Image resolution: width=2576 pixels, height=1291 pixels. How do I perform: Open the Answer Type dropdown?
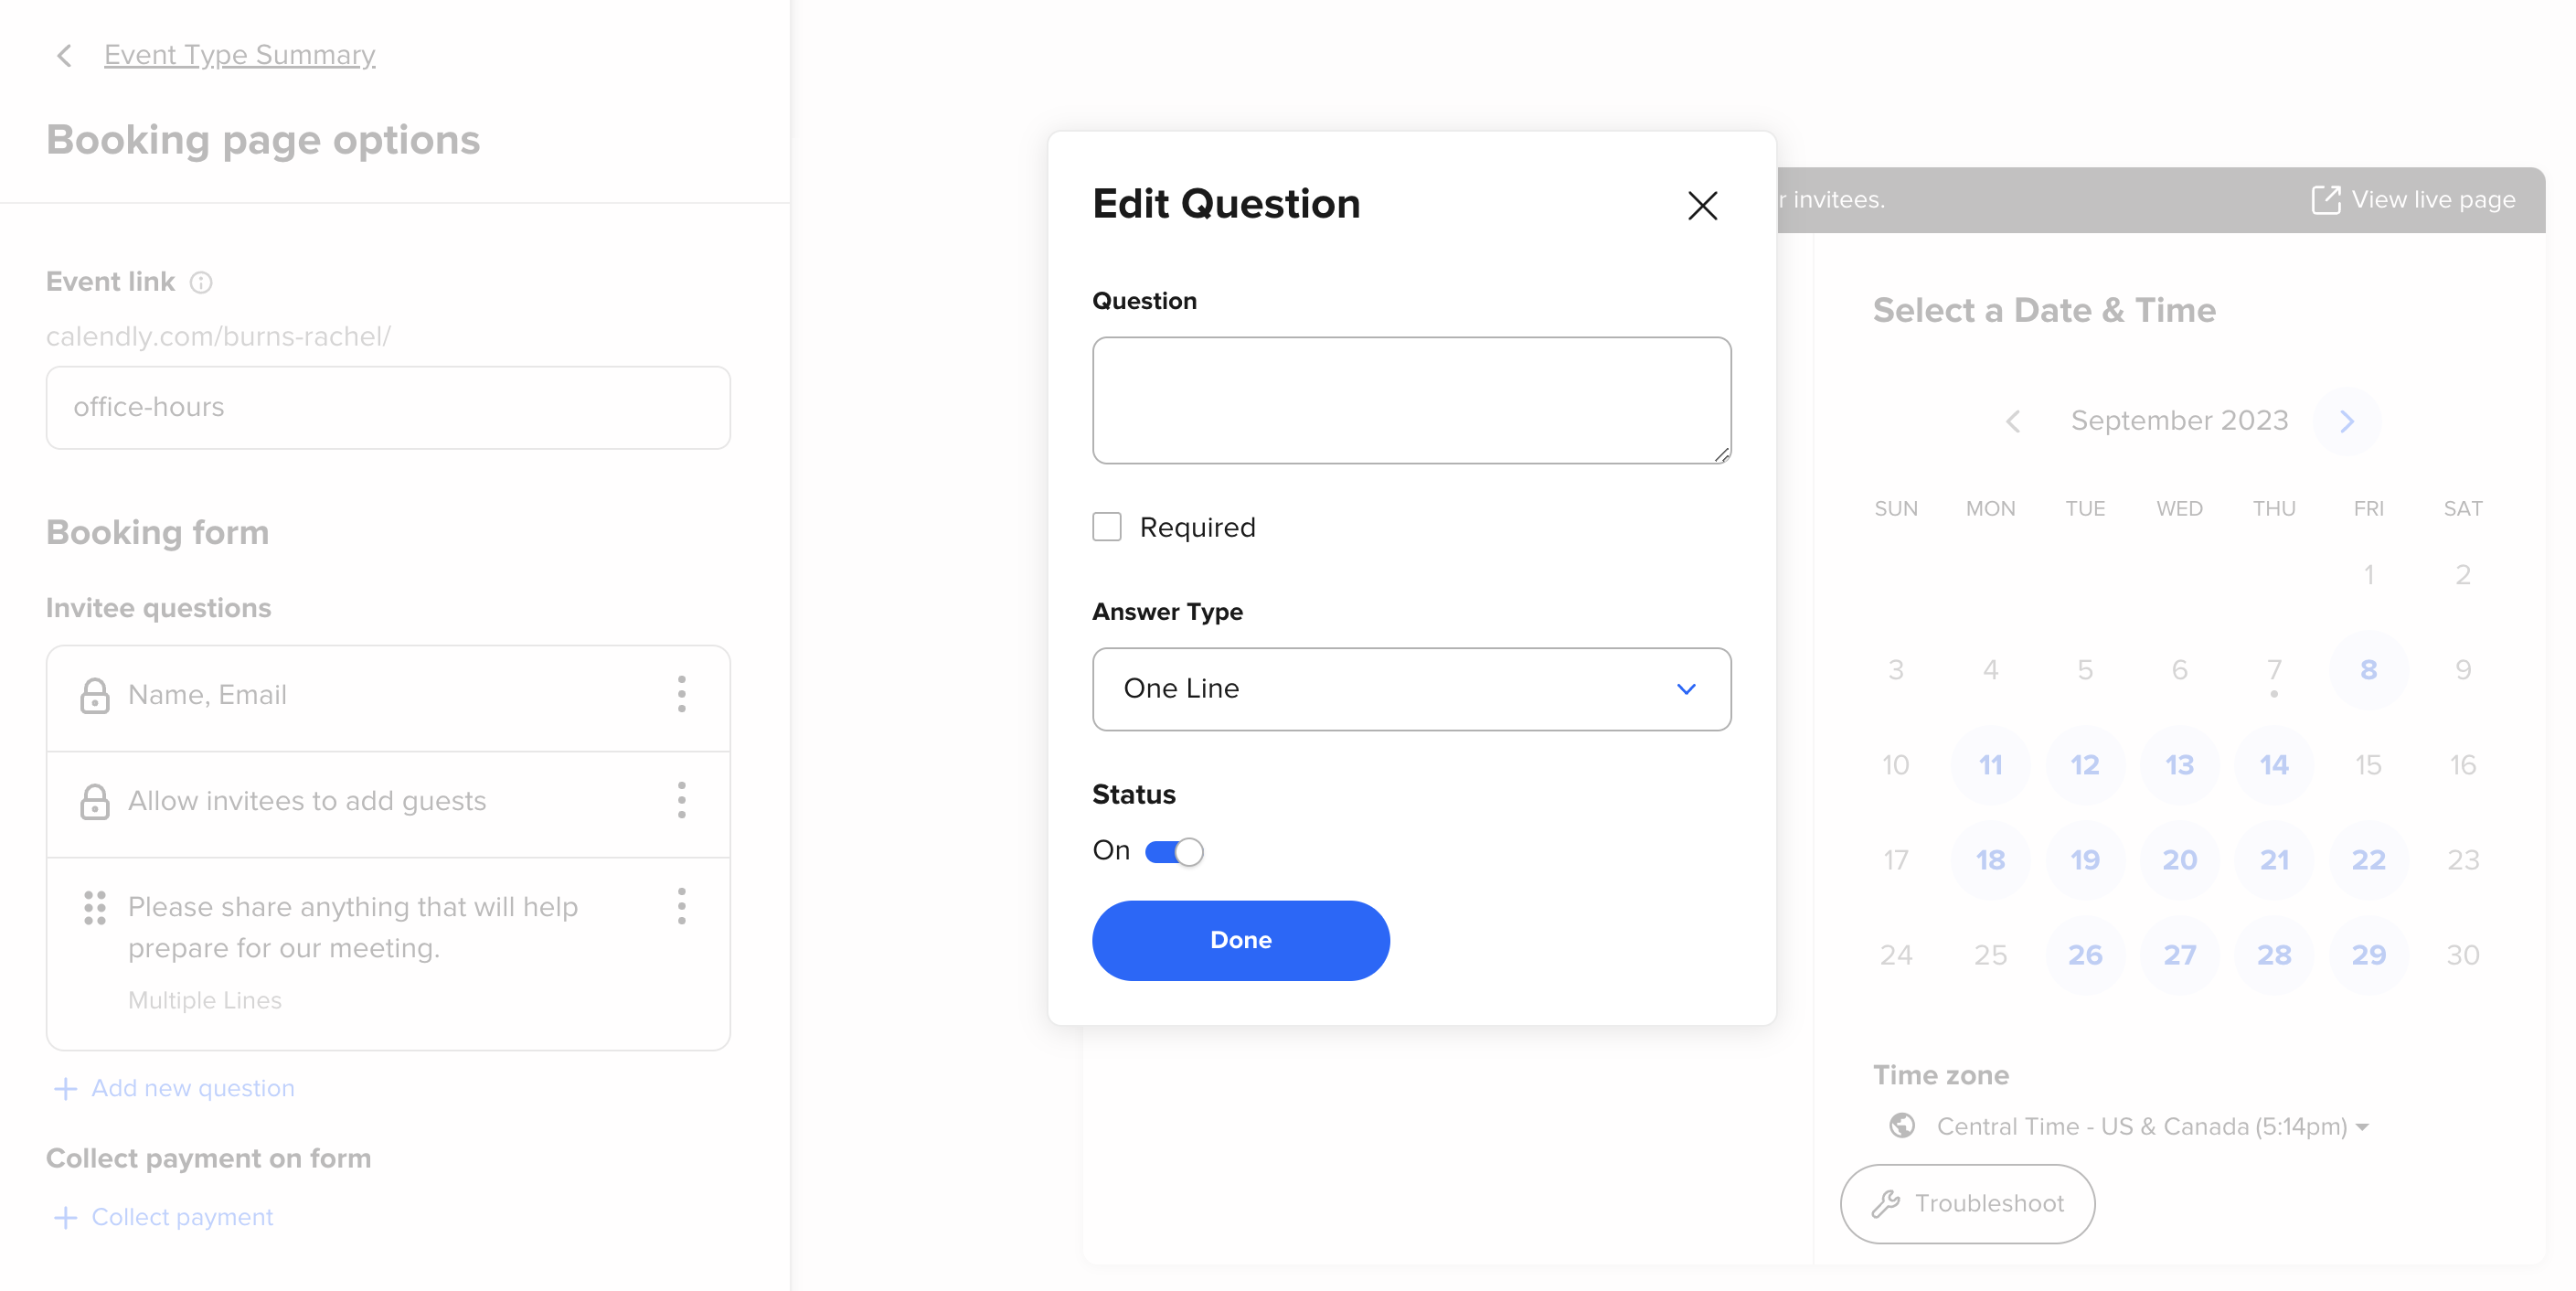1411,689
